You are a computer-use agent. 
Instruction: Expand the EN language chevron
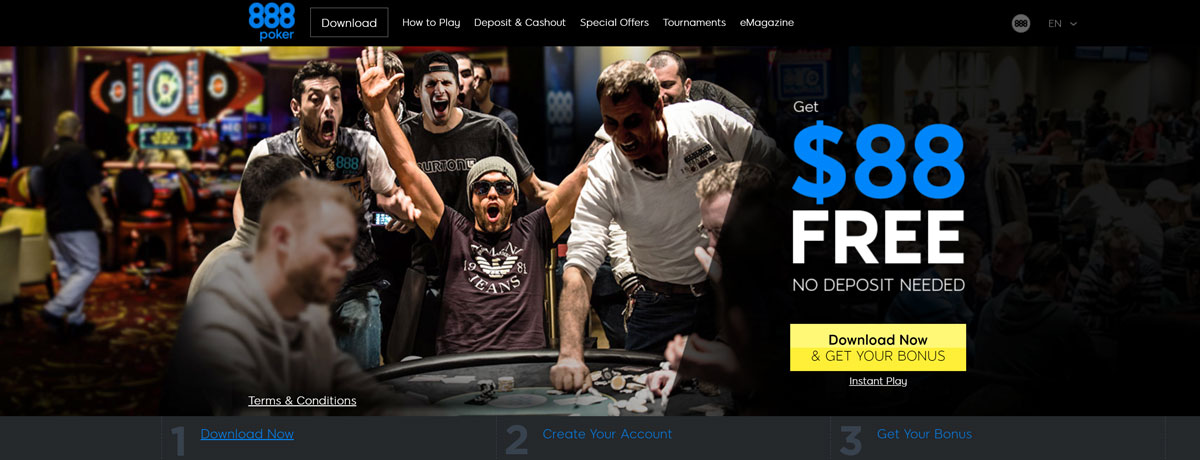tap(1074, 23)
